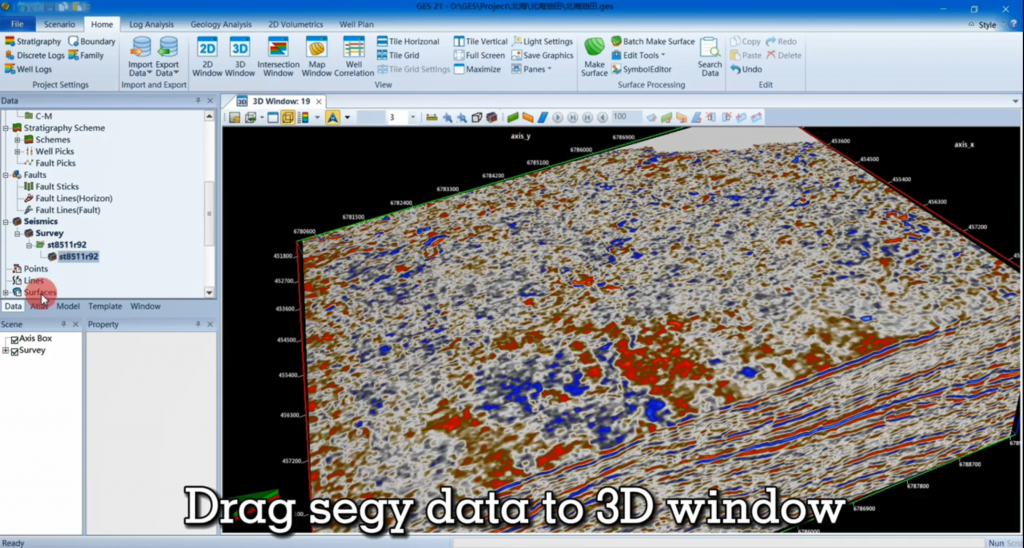Expand the Survey node in Scene panel
Viewport: 1024px width, 548px height.
[6, 351]
